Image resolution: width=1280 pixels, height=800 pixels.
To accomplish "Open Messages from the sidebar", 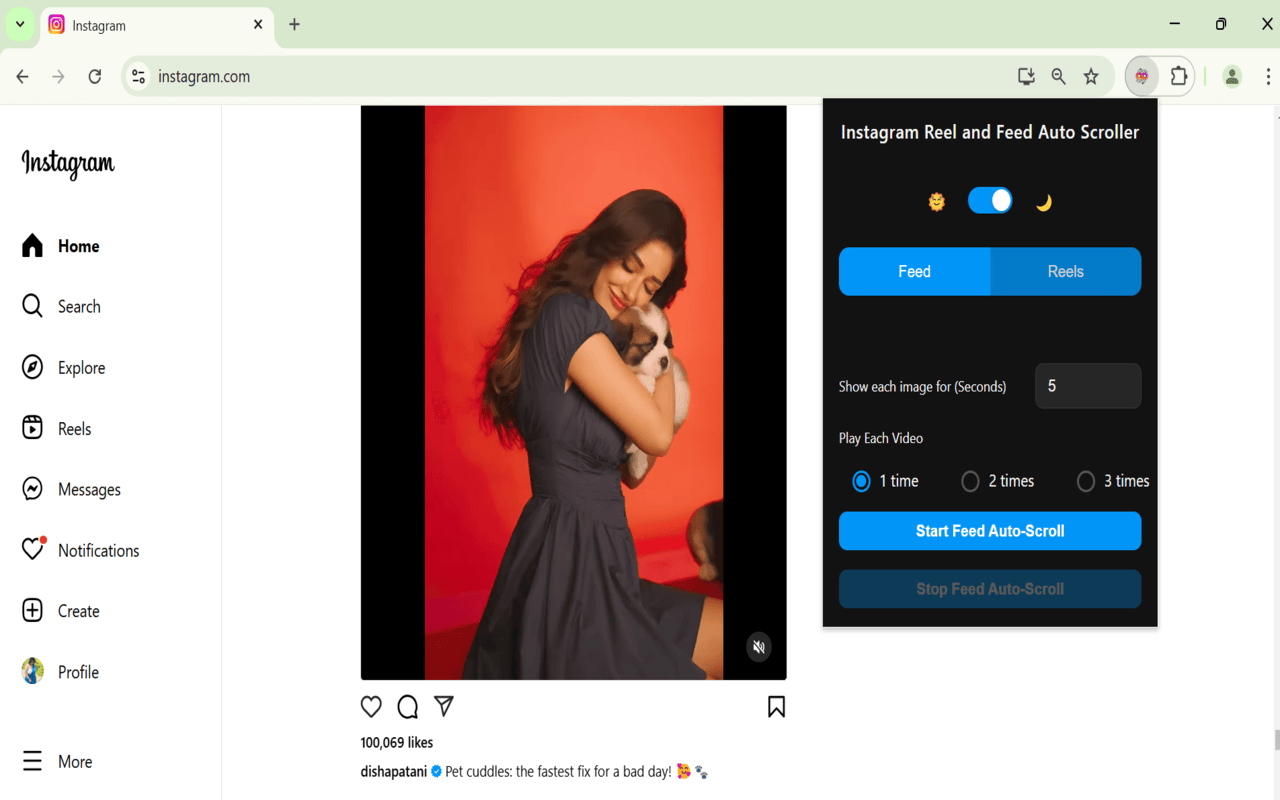I will (71, 489).
